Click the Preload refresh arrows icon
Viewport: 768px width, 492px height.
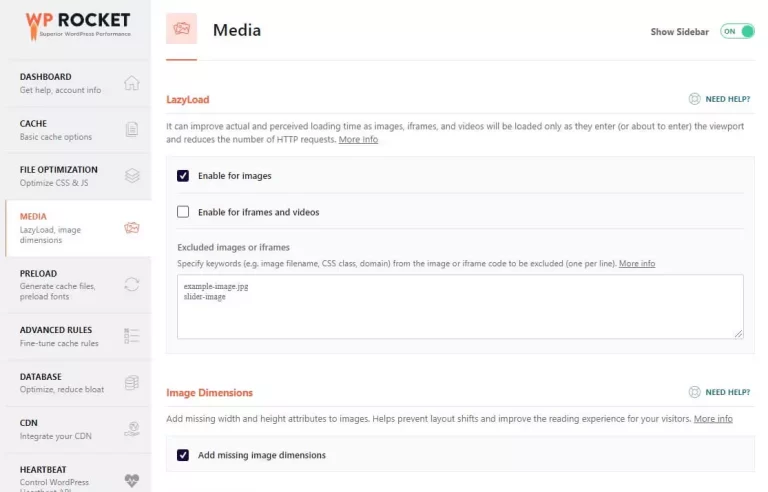[132, 284]
